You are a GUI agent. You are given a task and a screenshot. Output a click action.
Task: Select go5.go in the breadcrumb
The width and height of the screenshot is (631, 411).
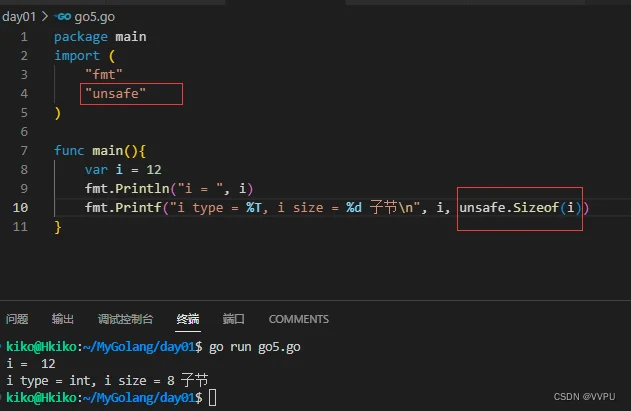pos(95,17)
